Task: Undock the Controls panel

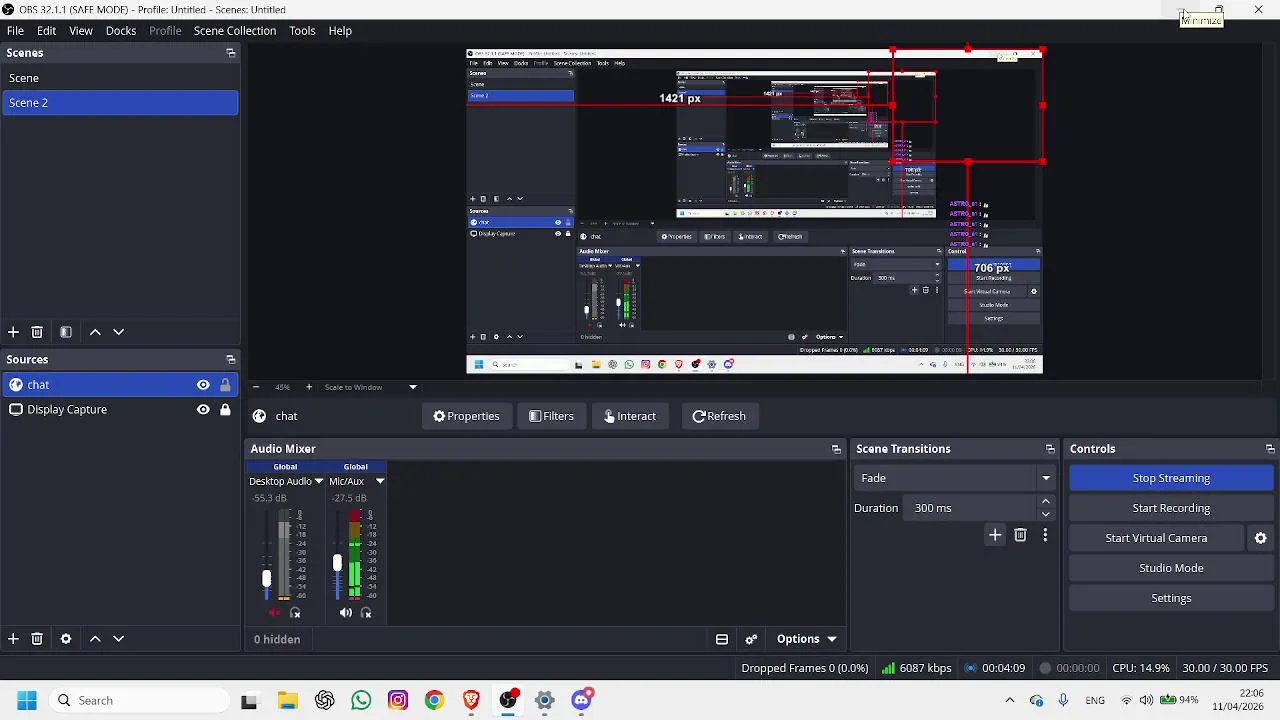Action: pos(1270,449)
